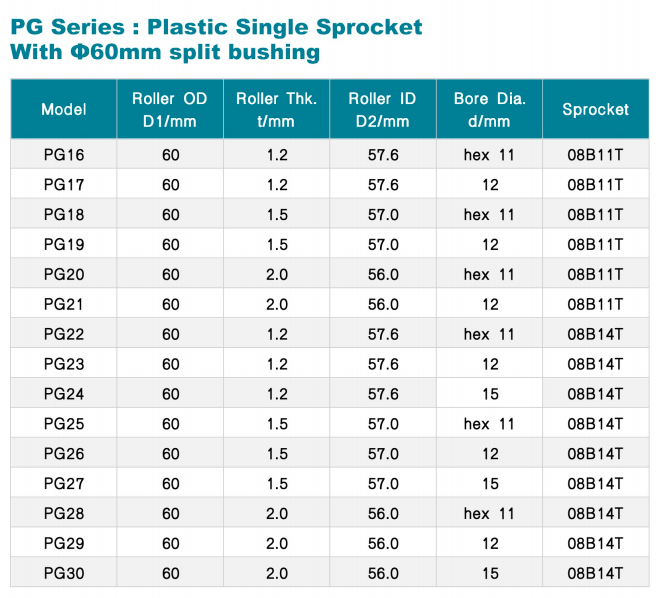The height and width of the screenshot is (598, 664).
Task: Click the Φ60mm split bushing subtitle
Action: 164,52
